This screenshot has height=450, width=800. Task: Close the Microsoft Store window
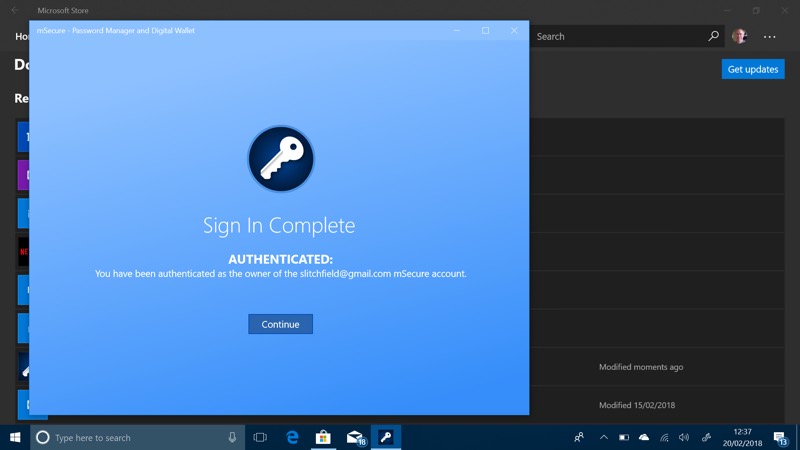pos(785,10)
